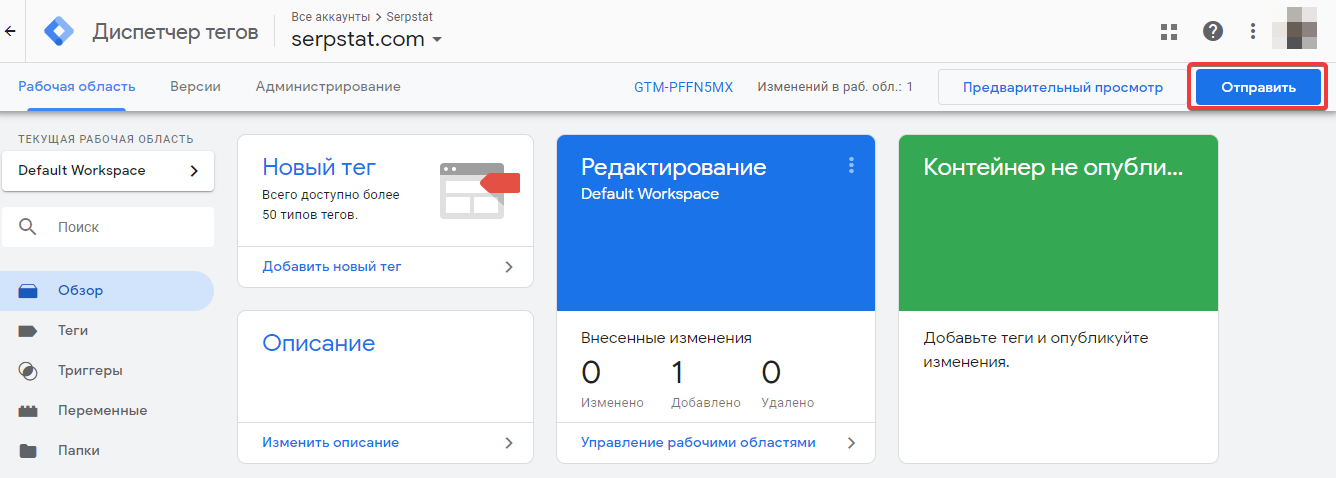
Task: Open the help question mark icon
Action: (x=1213, y=31)
